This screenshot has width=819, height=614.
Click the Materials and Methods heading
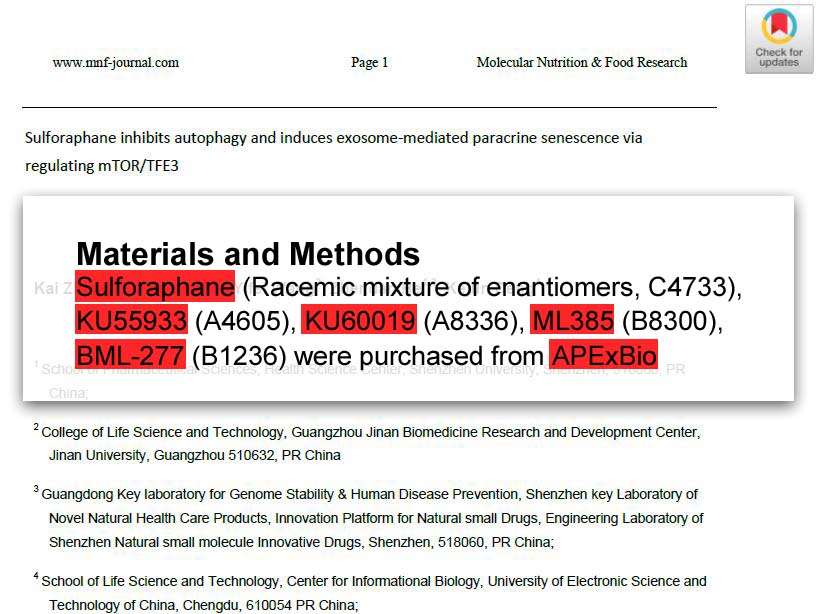248,253
